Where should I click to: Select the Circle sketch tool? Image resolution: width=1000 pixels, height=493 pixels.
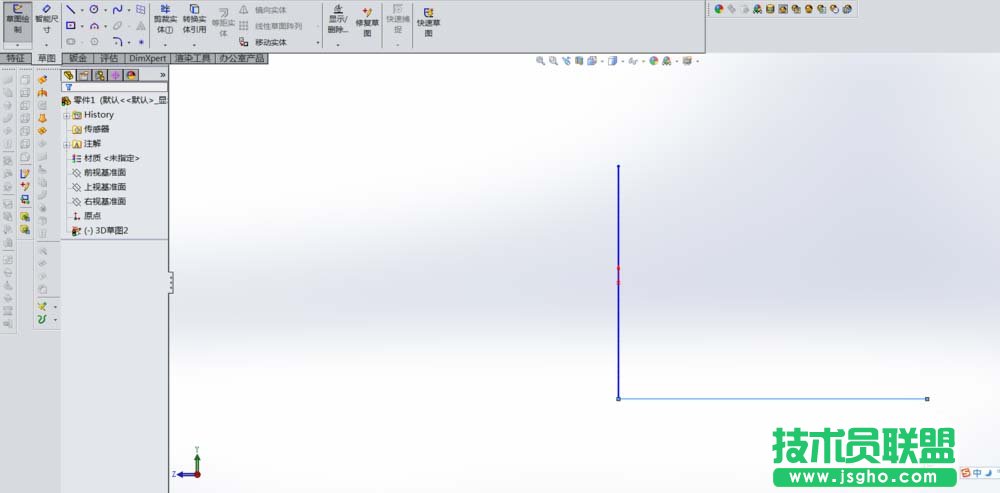(x=94, y=10)
